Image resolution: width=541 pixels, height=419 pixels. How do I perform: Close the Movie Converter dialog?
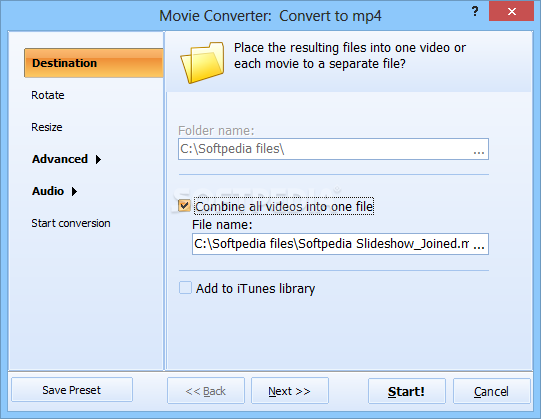pyautogui.click(x=511, y=11)
